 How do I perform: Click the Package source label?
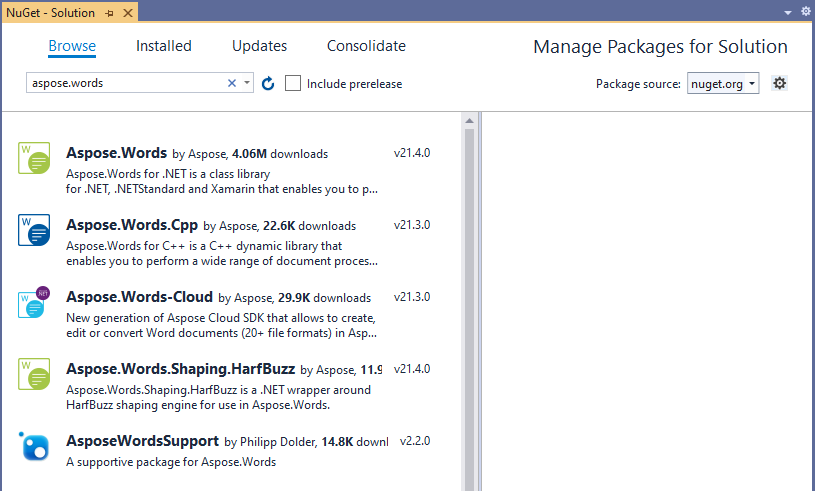pos(638,84)
